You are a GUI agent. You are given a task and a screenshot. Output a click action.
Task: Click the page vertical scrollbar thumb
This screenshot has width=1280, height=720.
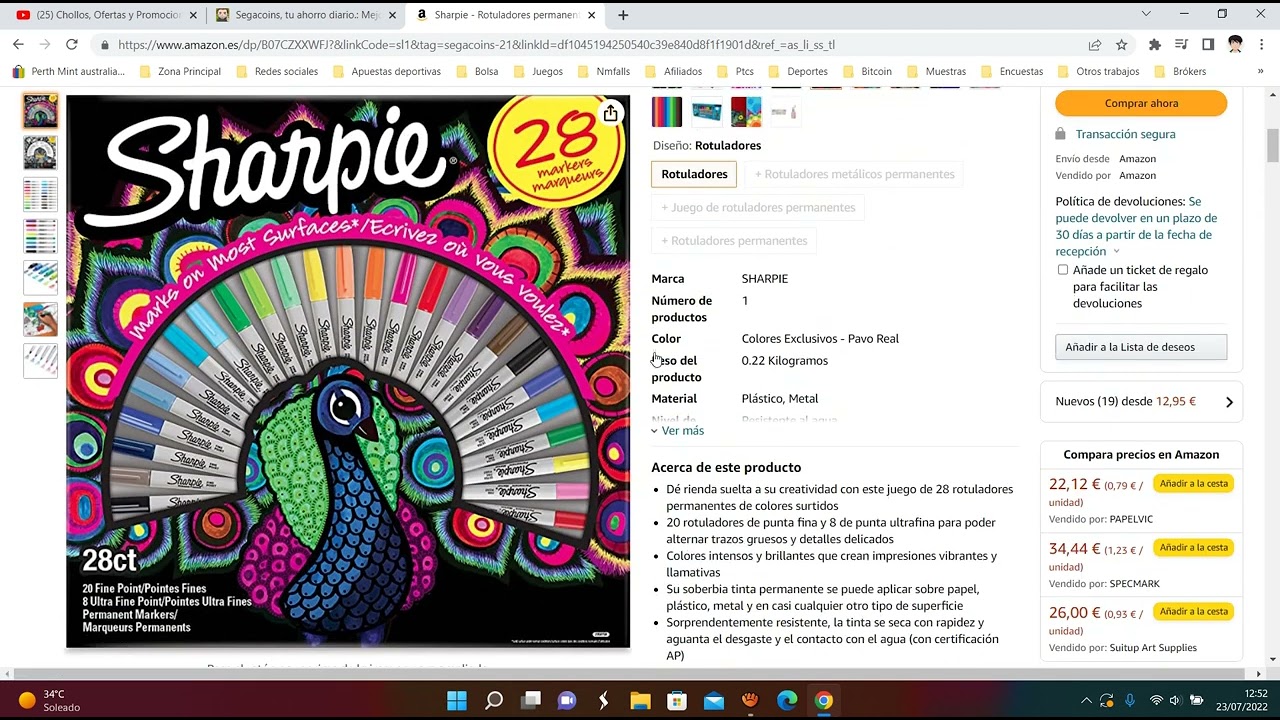click(x=1273, y=145)
